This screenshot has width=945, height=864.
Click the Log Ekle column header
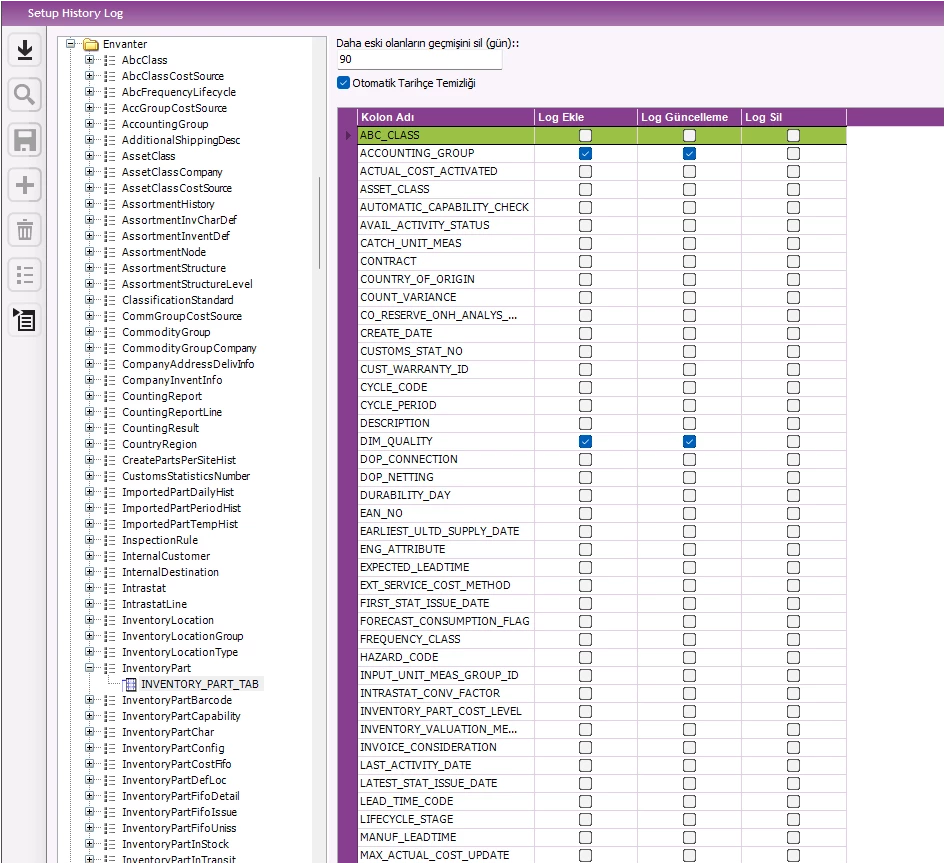click(x=586, y=117)
